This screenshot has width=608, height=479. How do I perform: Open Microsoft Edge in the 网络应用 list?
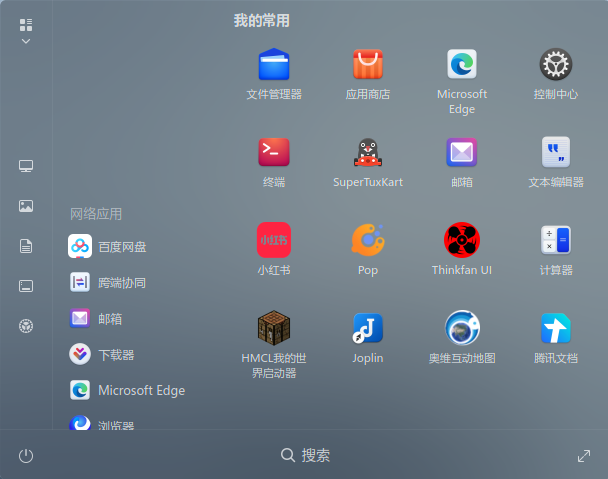[127, 390]
